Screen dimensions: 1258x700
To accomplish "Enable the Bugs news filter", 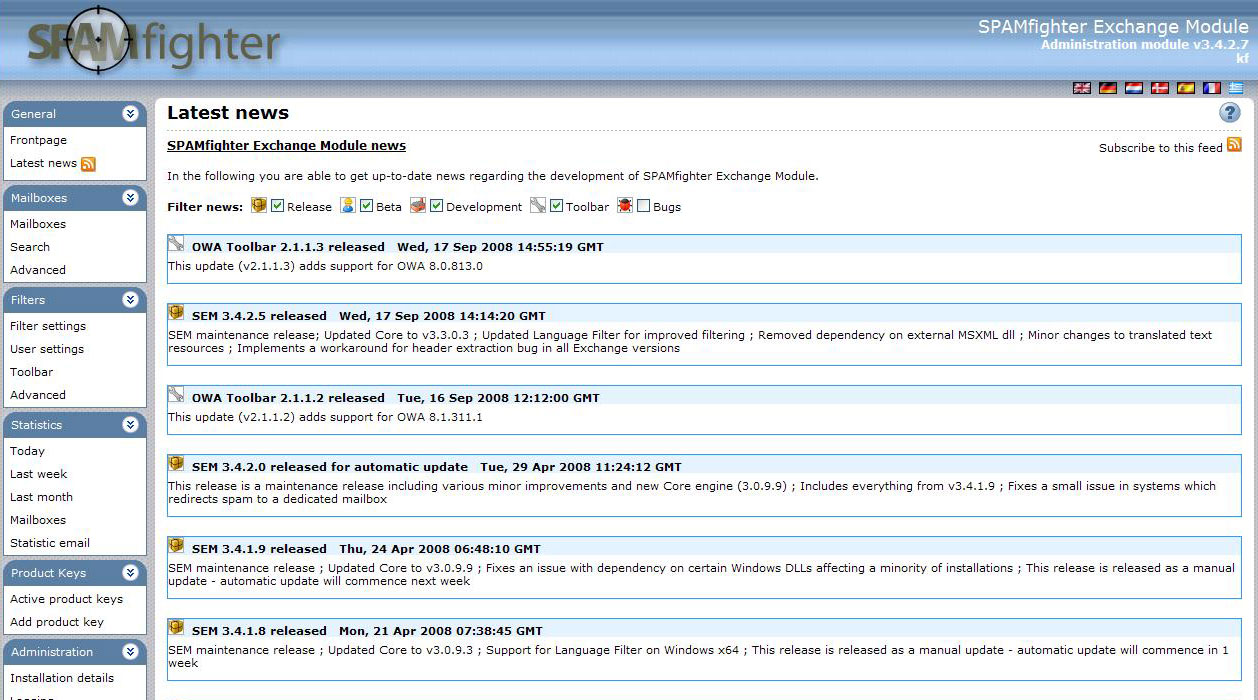I will 644,206.
